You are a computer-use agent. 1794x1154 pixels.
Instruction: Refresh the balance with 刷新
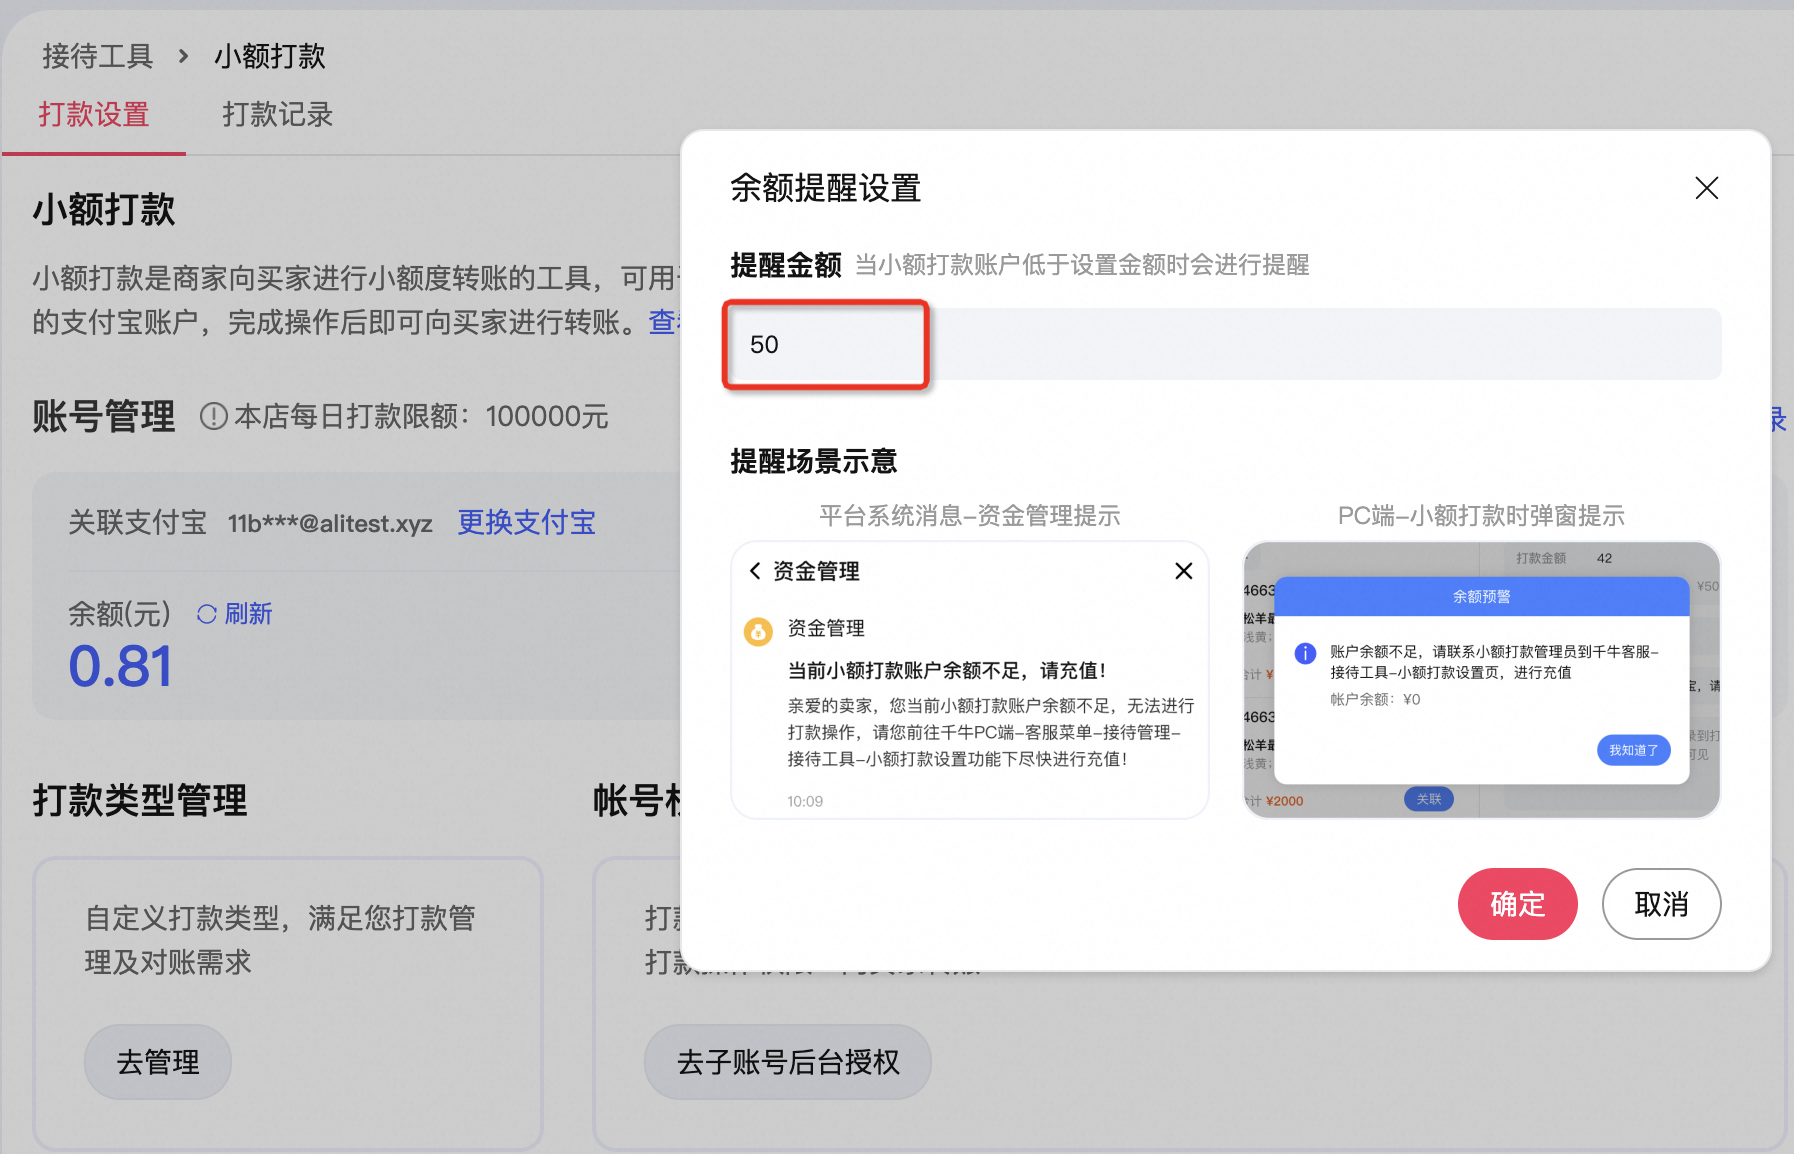(248, 613)
